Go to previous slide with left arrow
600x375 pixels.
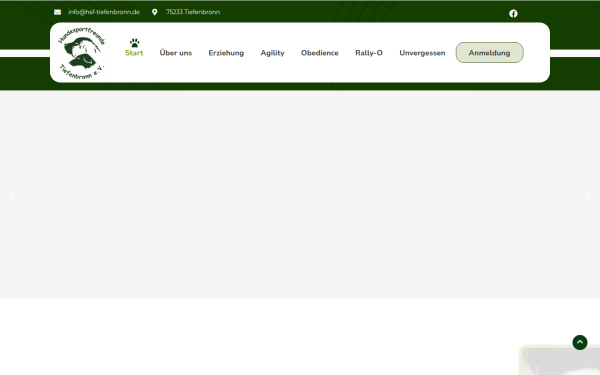pos(13,195)
